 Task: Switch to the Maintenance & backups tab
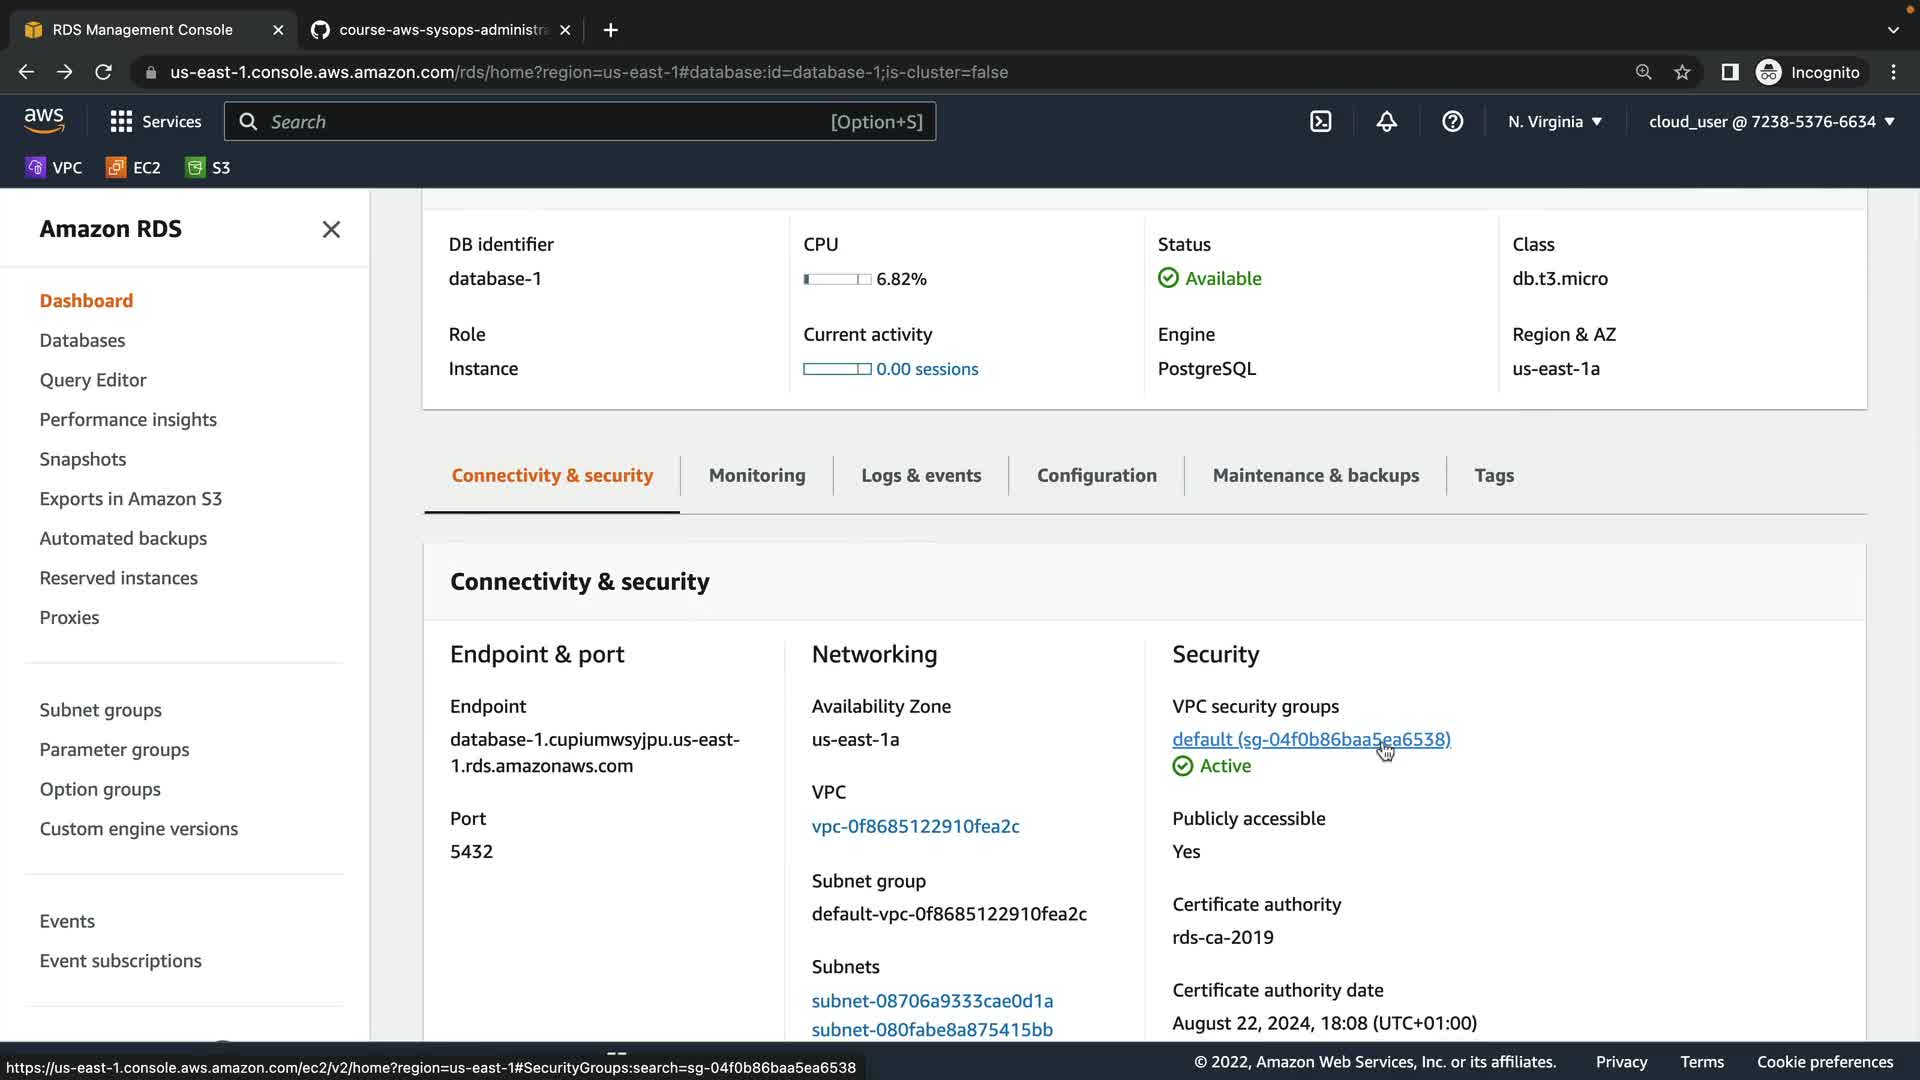[1315, 476]
